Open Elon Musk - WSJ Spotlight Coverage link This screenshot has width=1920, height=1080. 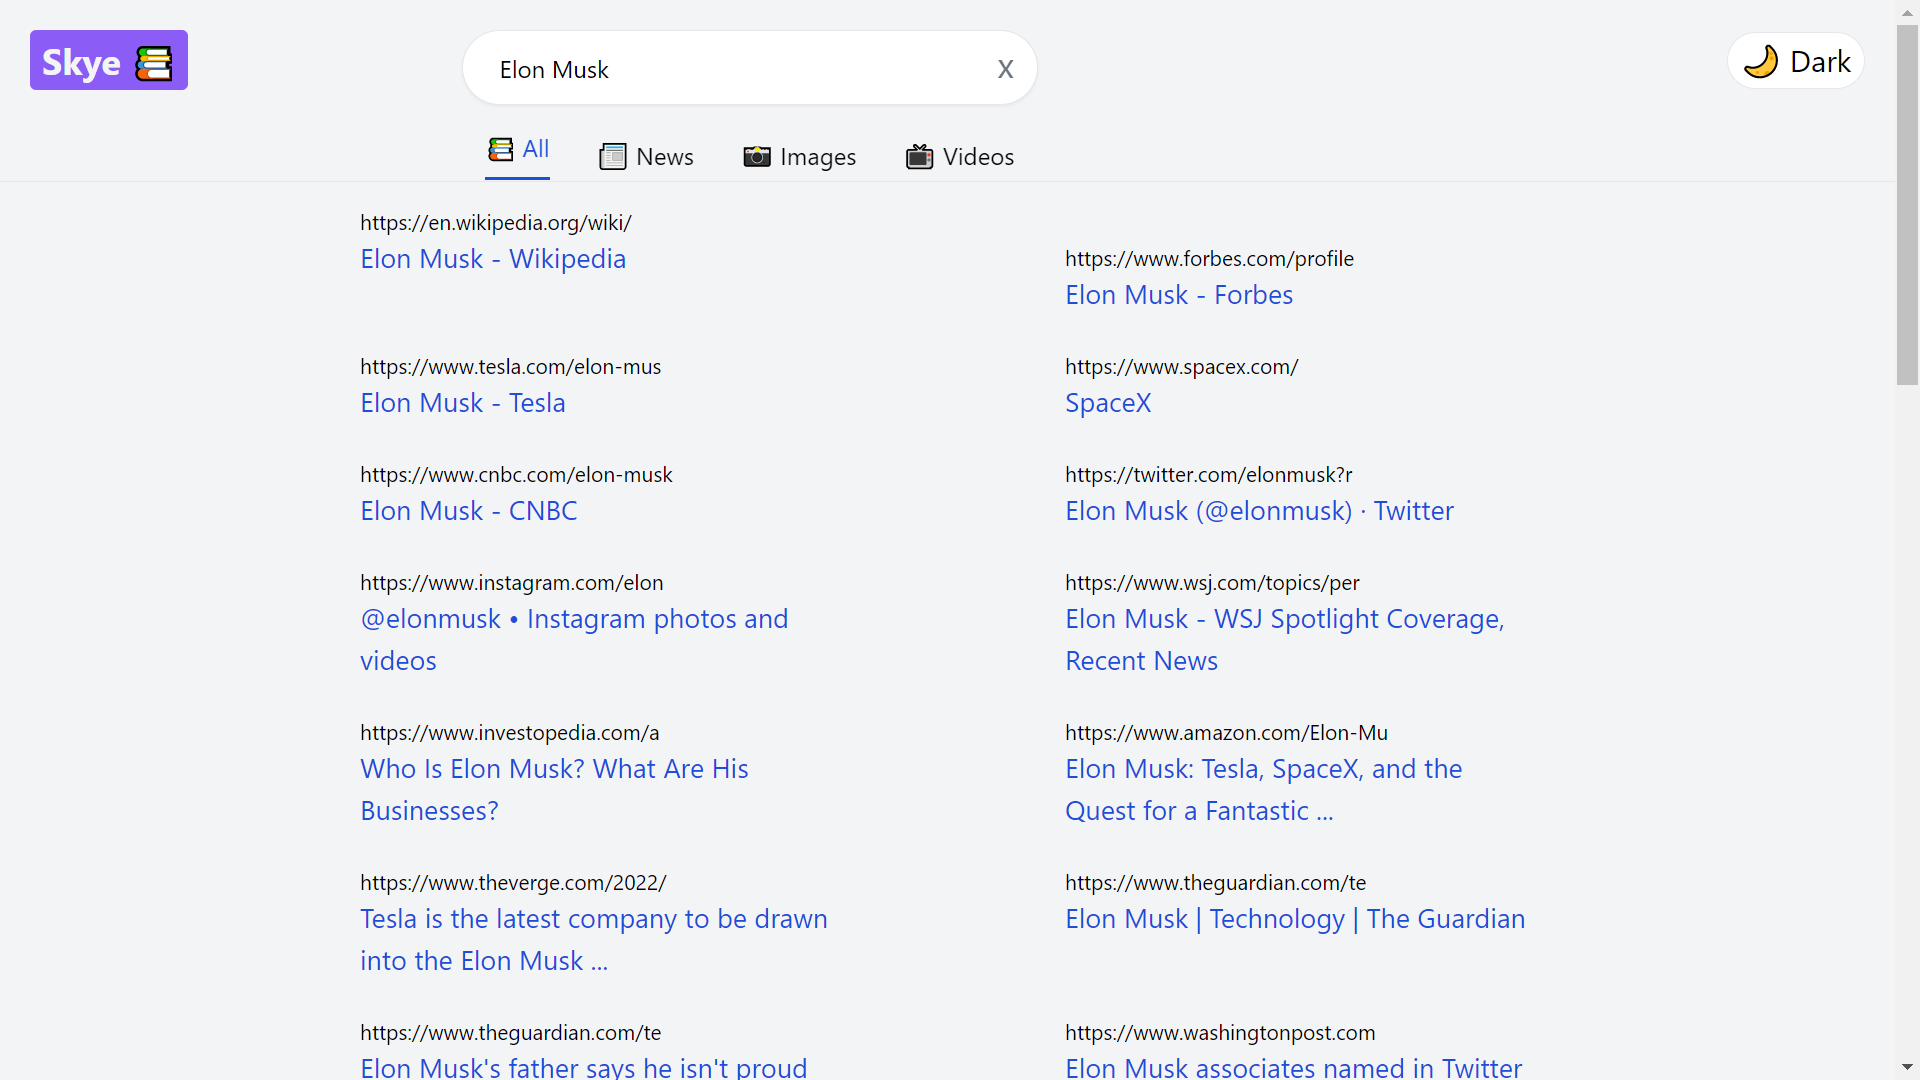[1285, 640]
